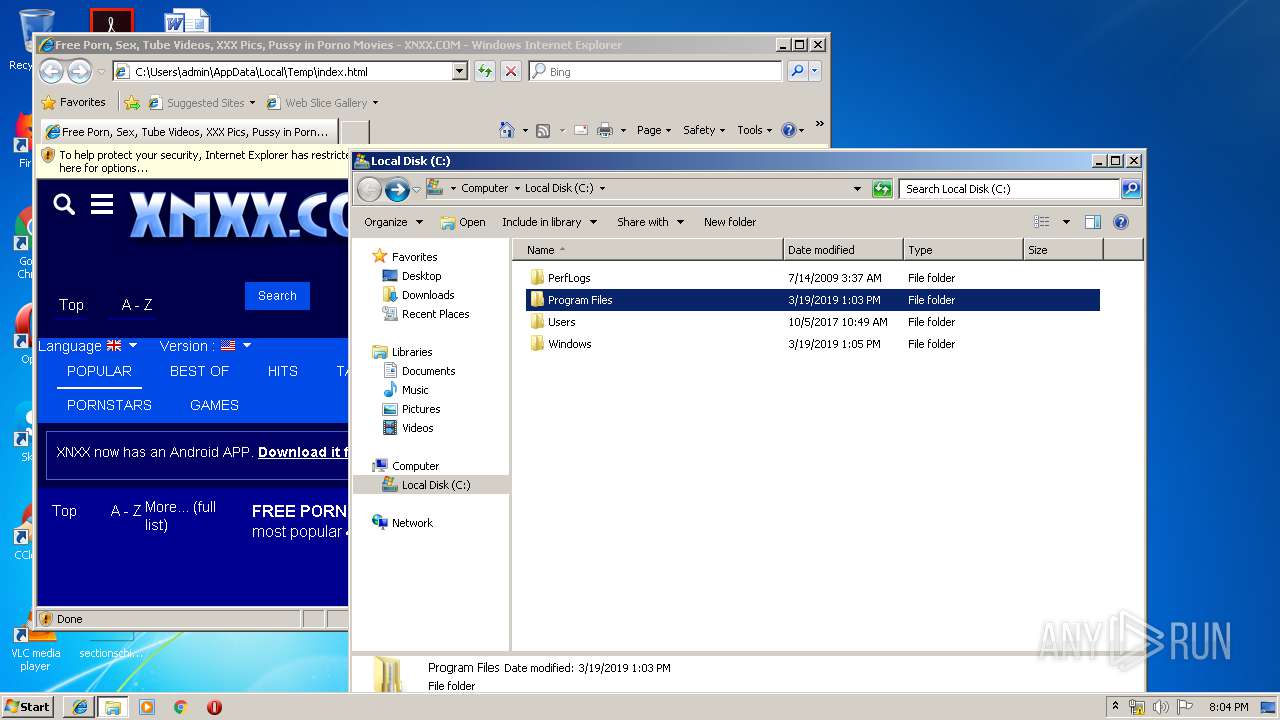Sort by the Date modified column header
The width and height of the screenshot is (1280, 720).
tap(843, 250)
